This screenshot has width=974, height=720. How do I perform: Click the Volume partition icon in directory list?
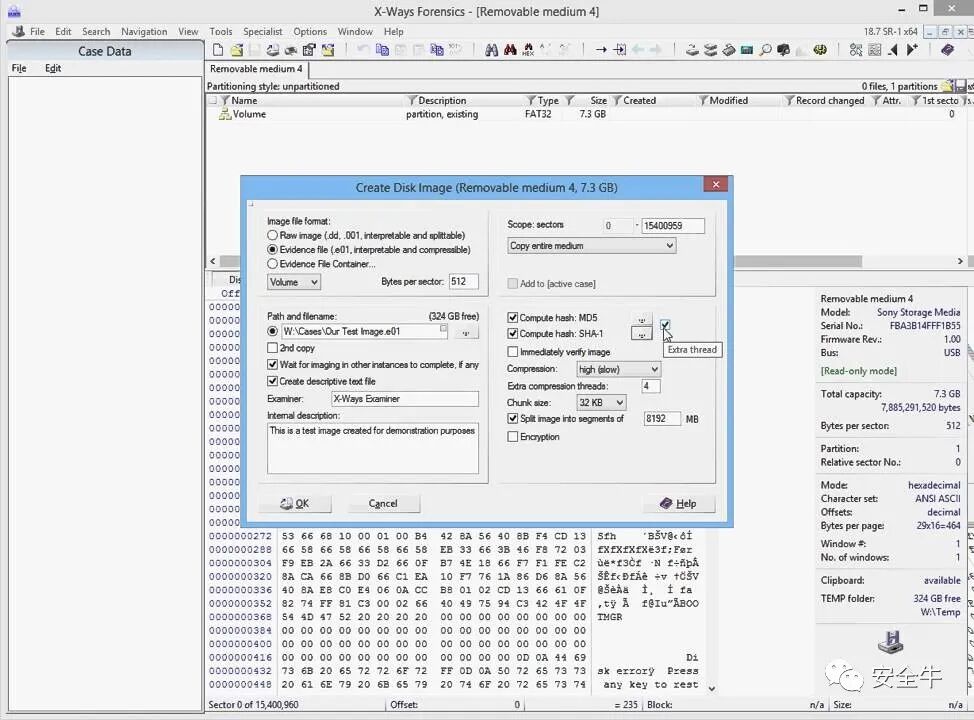click(225, 114)
